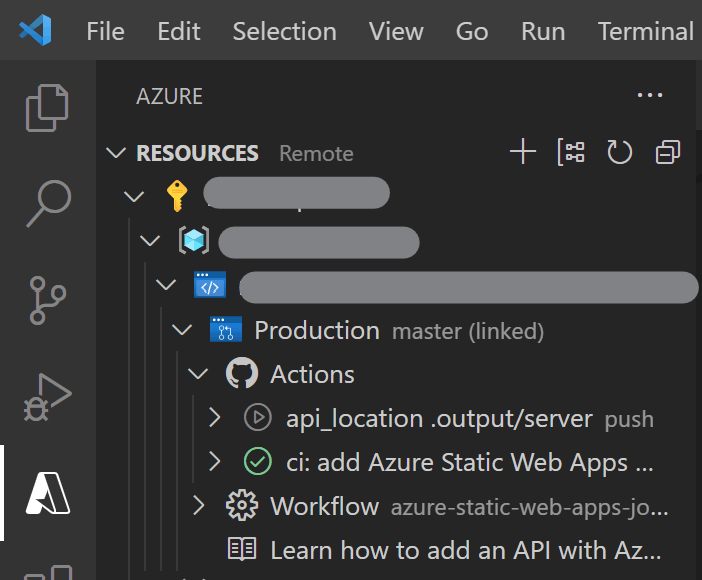Image resolution: width=702 pixels, height=580 pixels.
Task: Open Source Control view
Action: coord(47,300)
